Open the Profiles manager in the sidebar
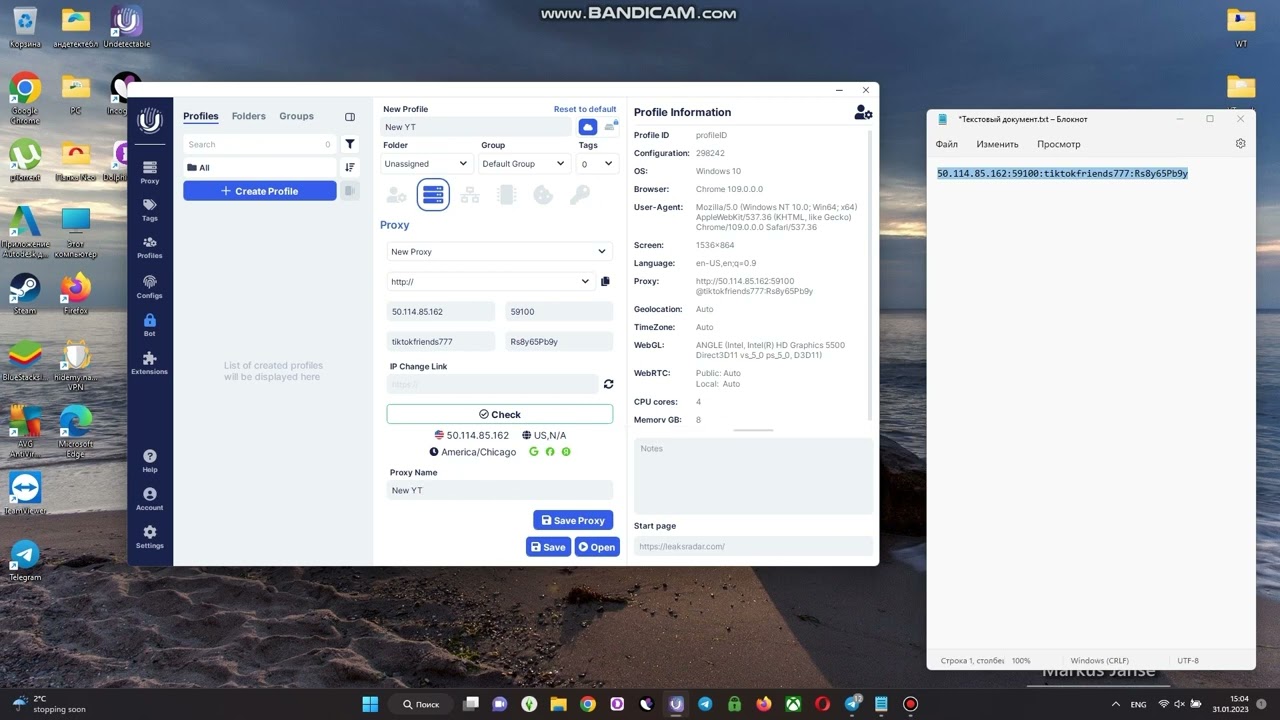This screenshot has height=720, width=1280. tap(150, 247)
